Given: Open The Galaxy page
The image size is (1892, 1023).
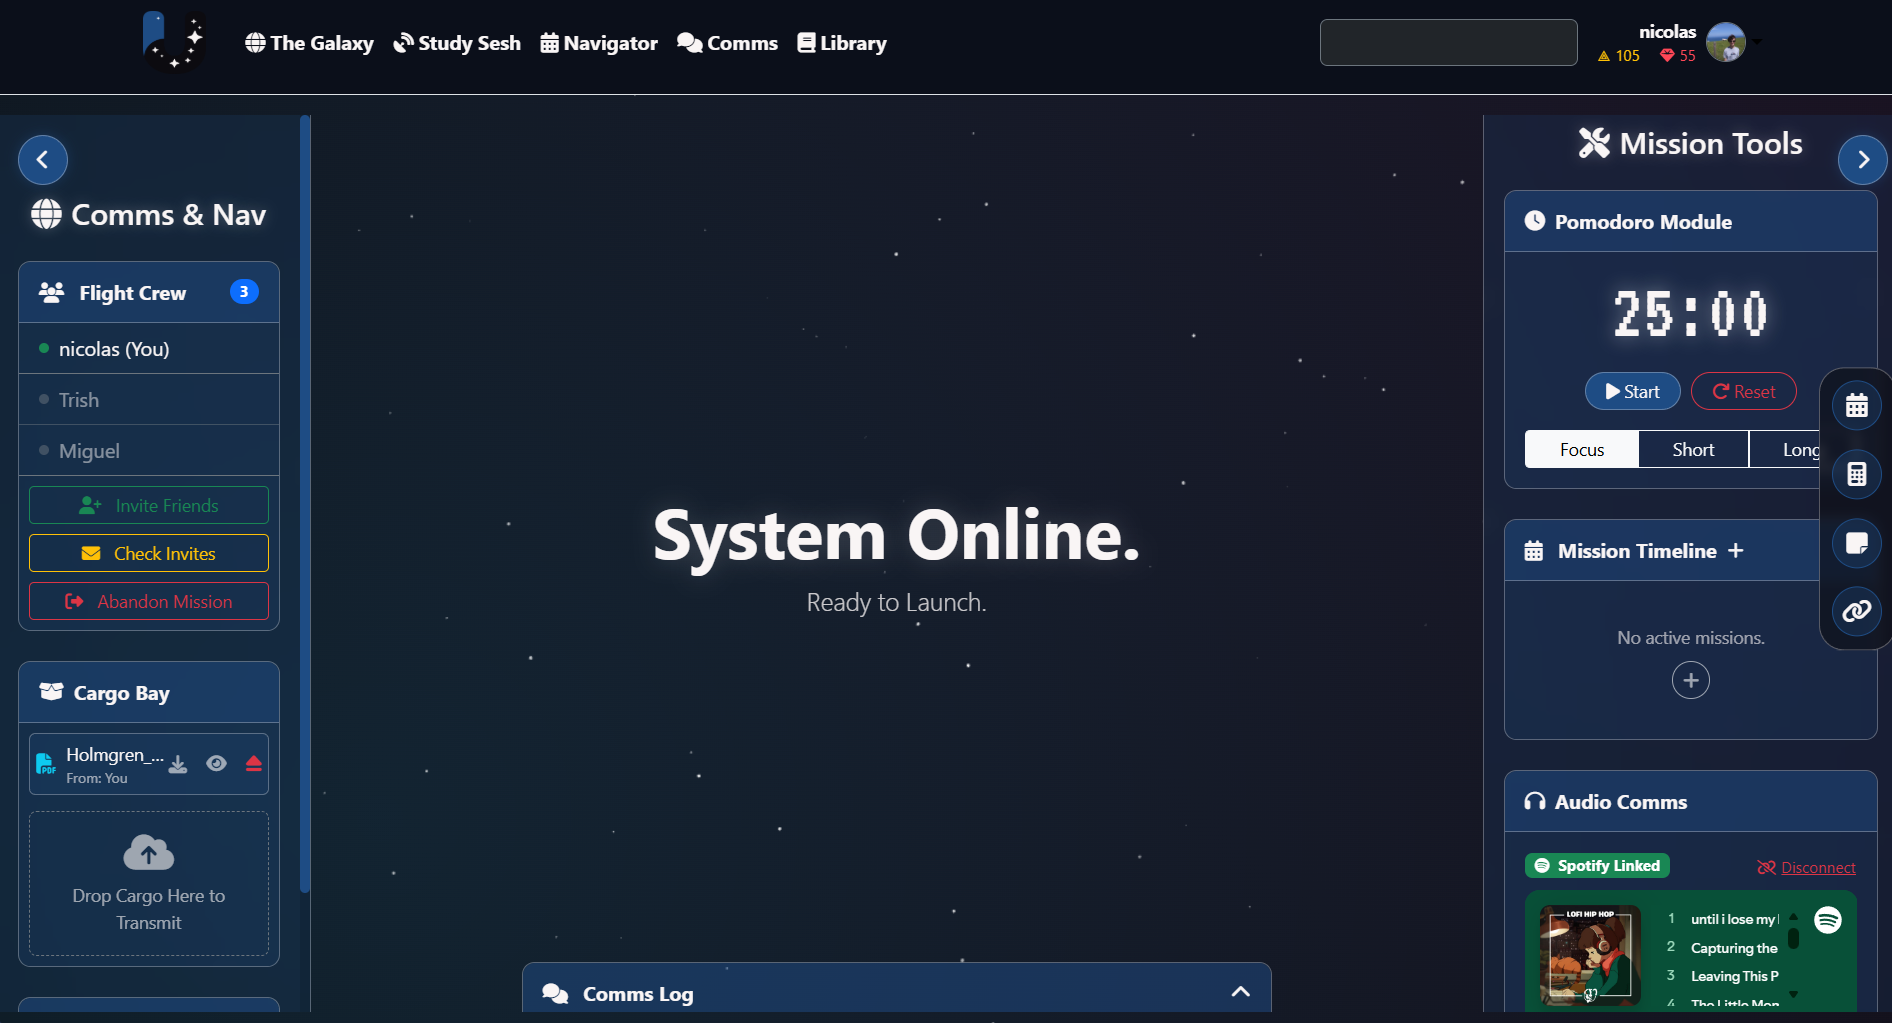Looking at the screenshot, I should pos(309,43).
